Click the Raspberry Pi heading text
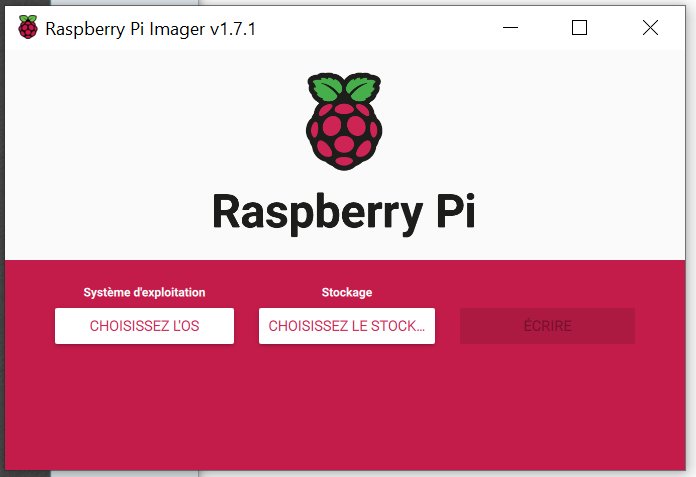Image resolution: width=696 pixels, height=477 pixels. 344,212
